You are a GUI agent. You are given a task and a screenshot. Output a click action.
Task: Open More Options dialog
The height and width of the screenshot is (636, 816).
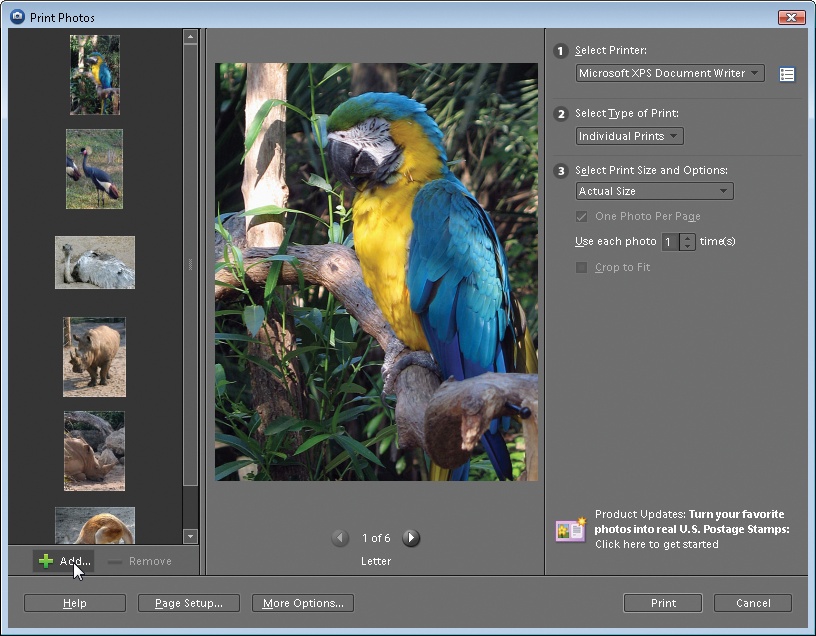(302, 603)
